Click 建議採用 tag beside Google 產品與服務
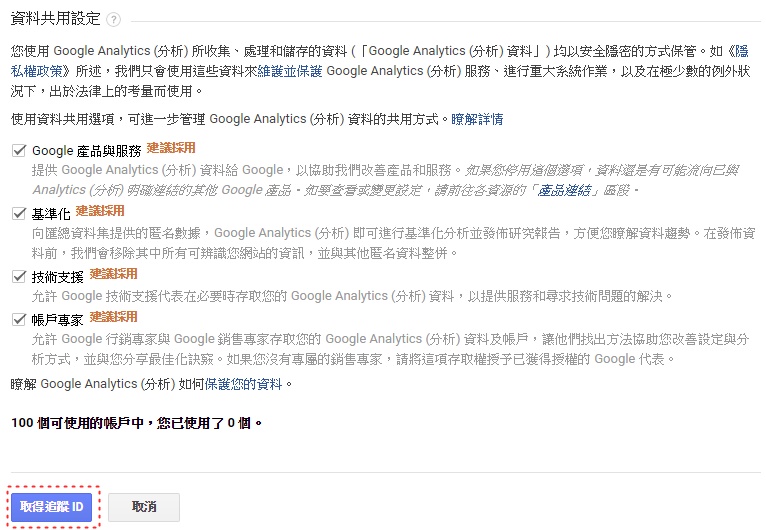766x530 pixels. (x=171, y=148)
